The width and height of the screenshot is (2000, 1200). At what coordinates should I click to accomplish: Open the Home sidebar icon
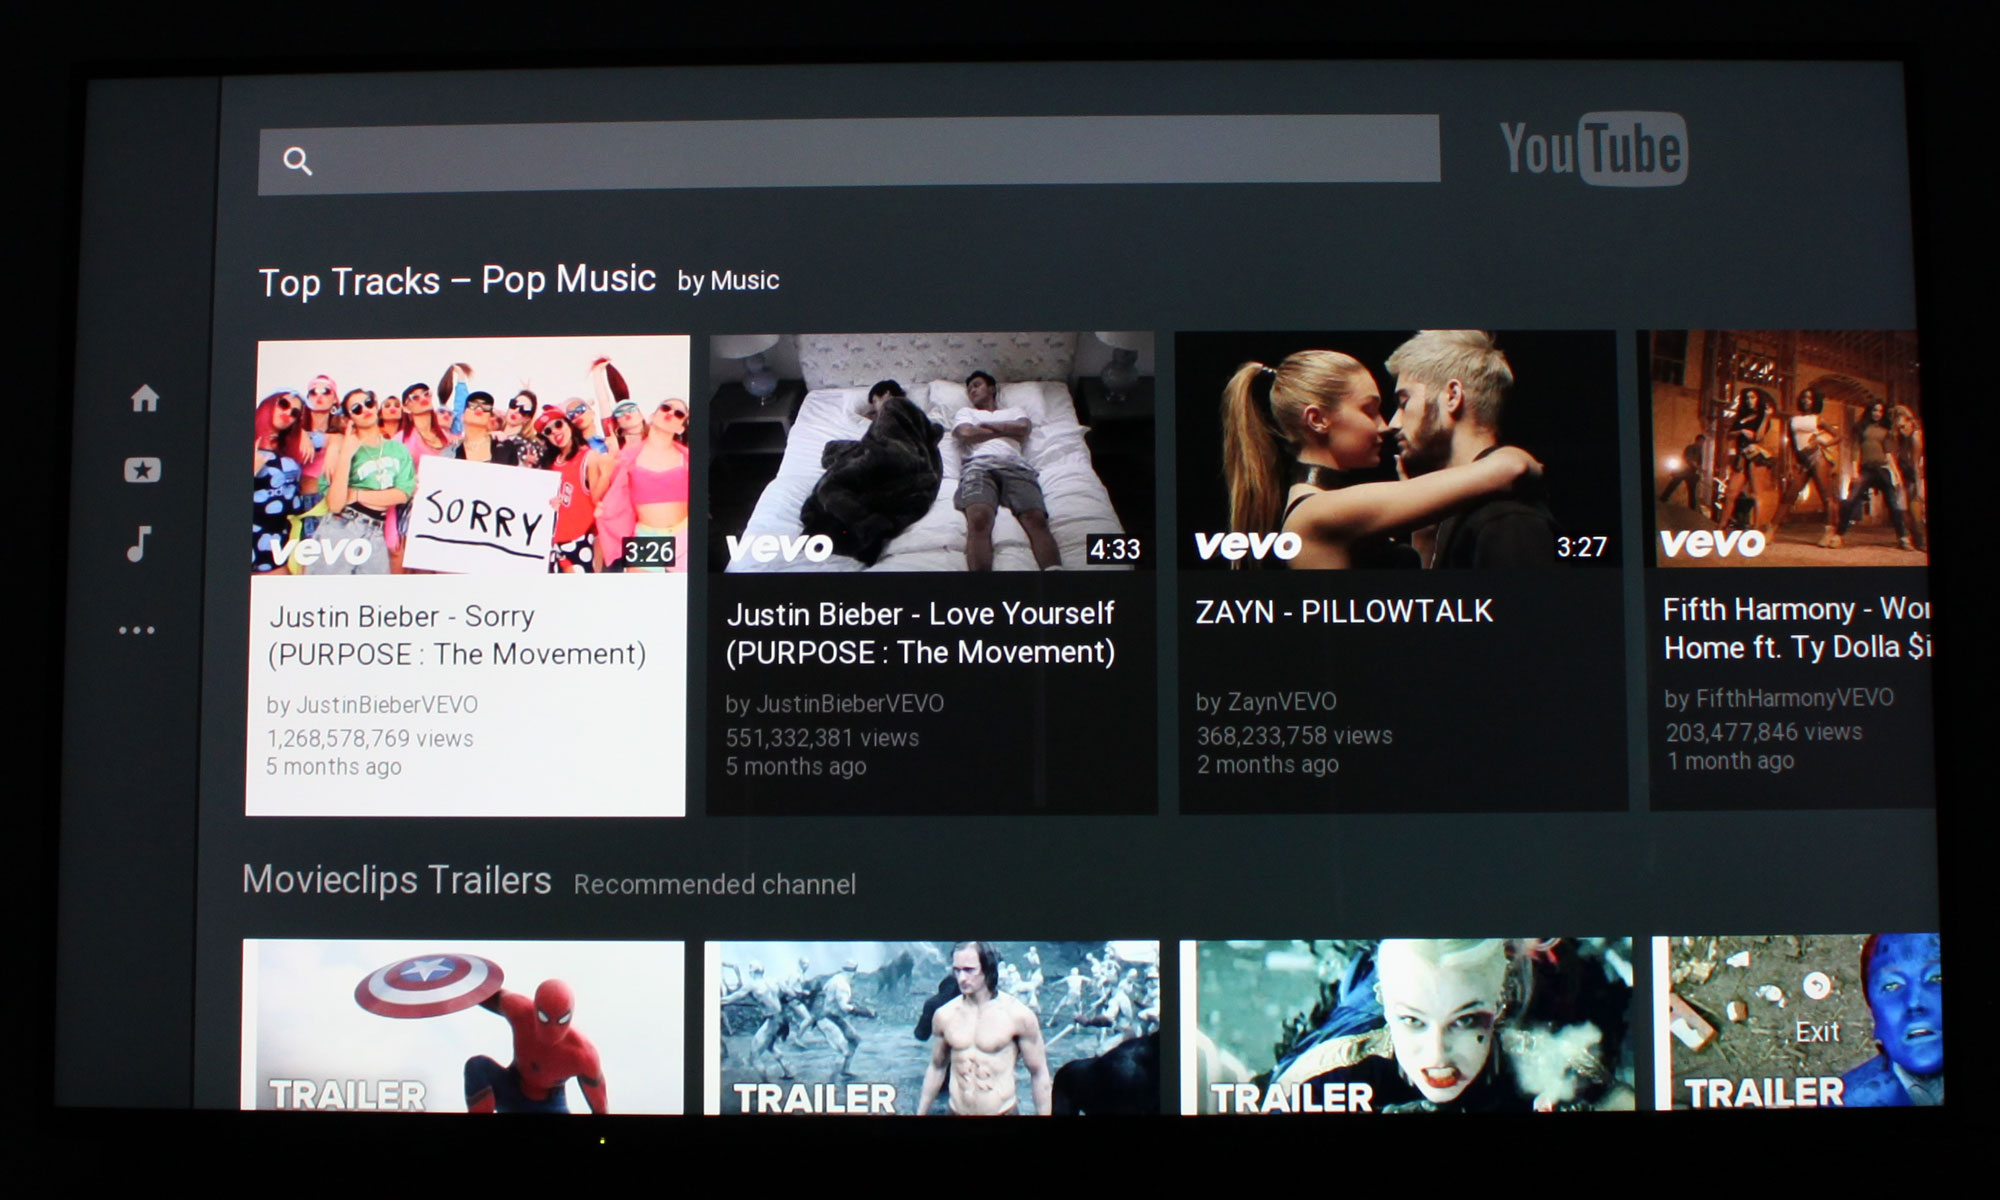point(145,398)
